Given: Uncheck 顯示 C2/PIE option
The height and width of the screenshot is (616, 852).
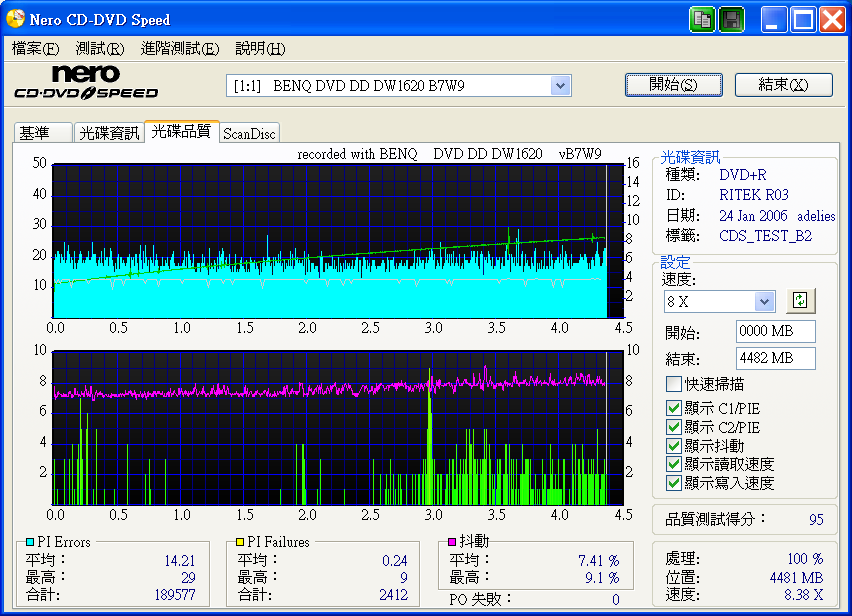Looking at the screenshot, I should pos(673,427).
